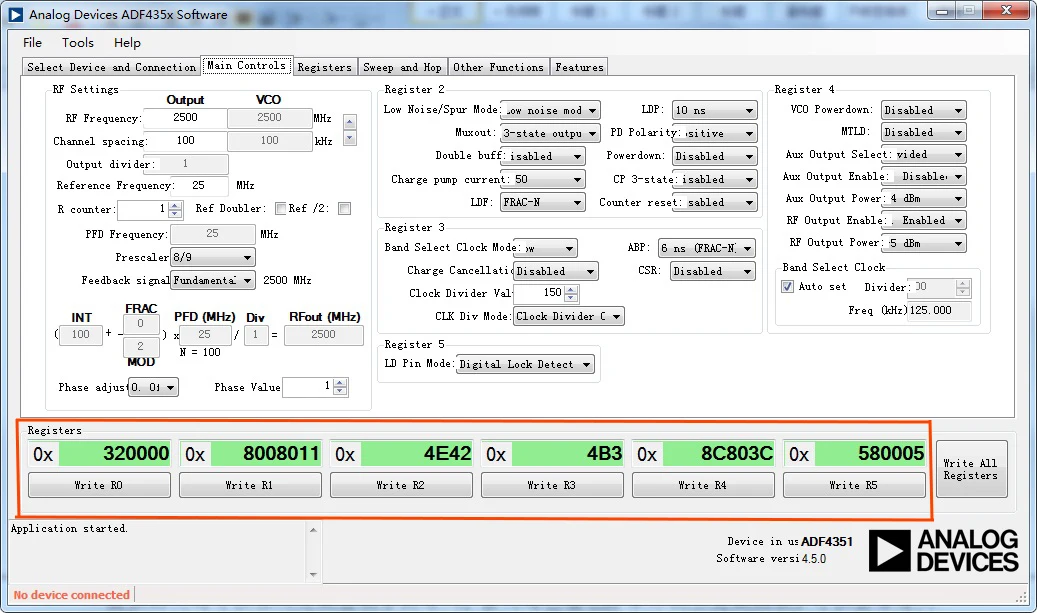Decrease Clock Divider Value with down arrow
1037x613 pixels.
tap(571, 297)
